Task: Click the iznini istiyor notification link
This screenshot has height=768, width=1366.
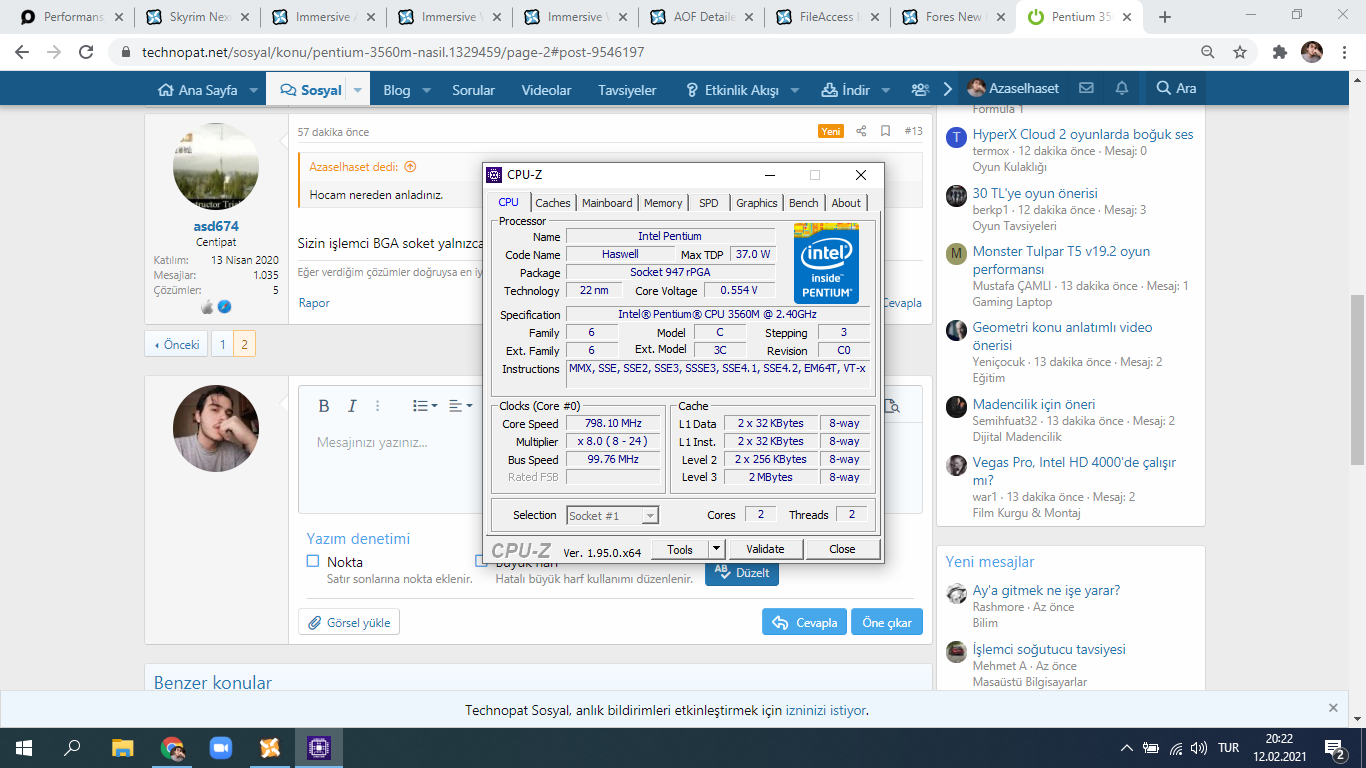Action: click(826, 711)
